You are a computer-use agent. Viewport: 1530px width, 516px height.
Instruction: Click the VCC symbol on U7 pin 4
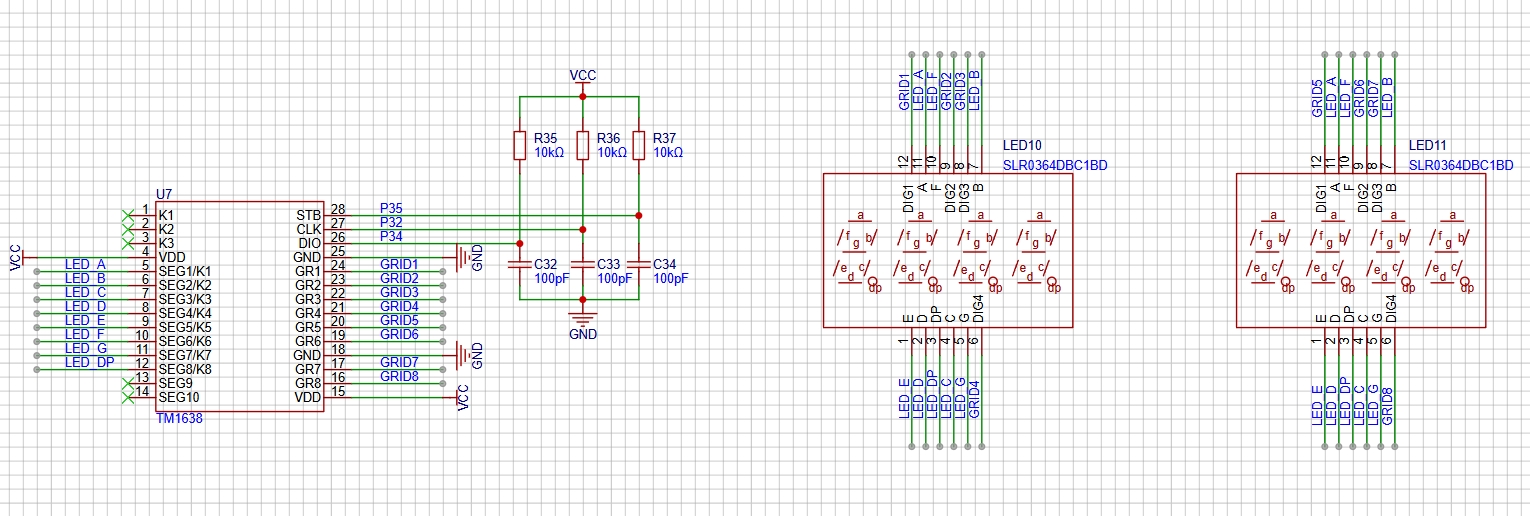17,258
